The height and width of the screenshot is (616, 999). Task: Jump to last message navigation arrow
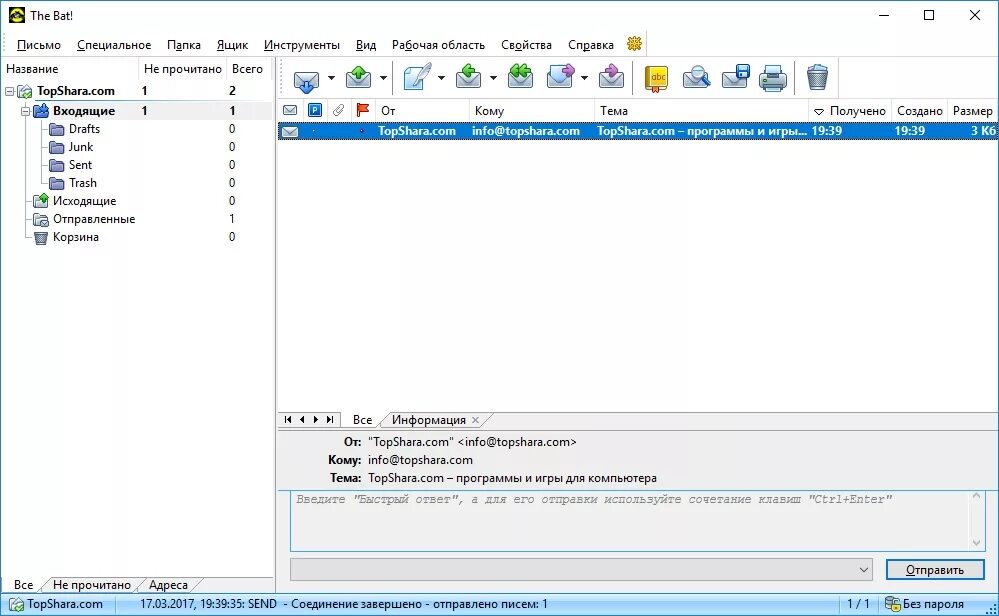click(x=330, y=419)
